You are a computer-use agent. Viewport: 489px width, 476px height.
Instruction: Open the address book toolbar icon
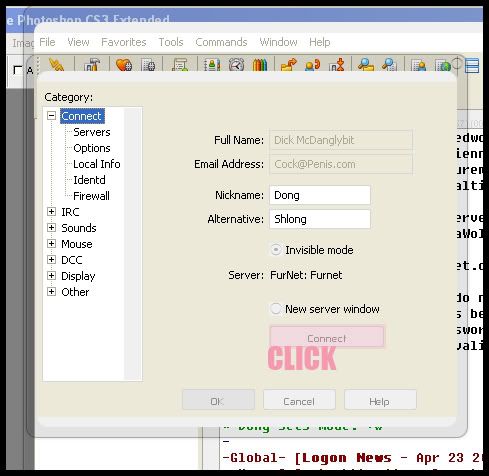coord(212,64)
